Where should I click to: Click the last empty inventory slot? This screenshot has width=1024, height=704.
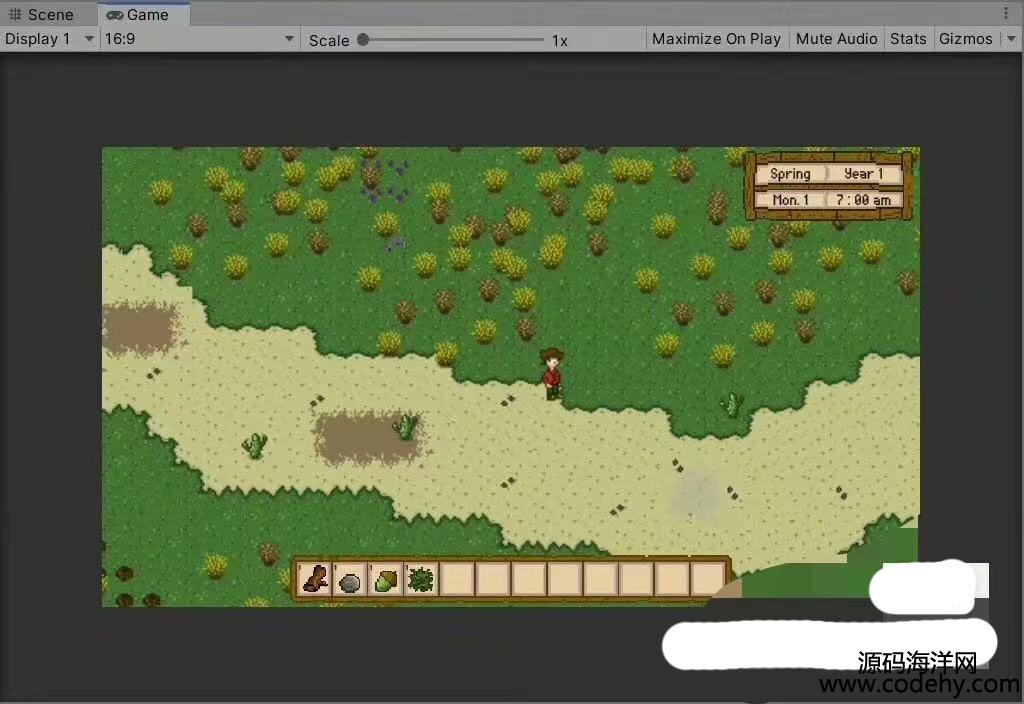point(707,579)
